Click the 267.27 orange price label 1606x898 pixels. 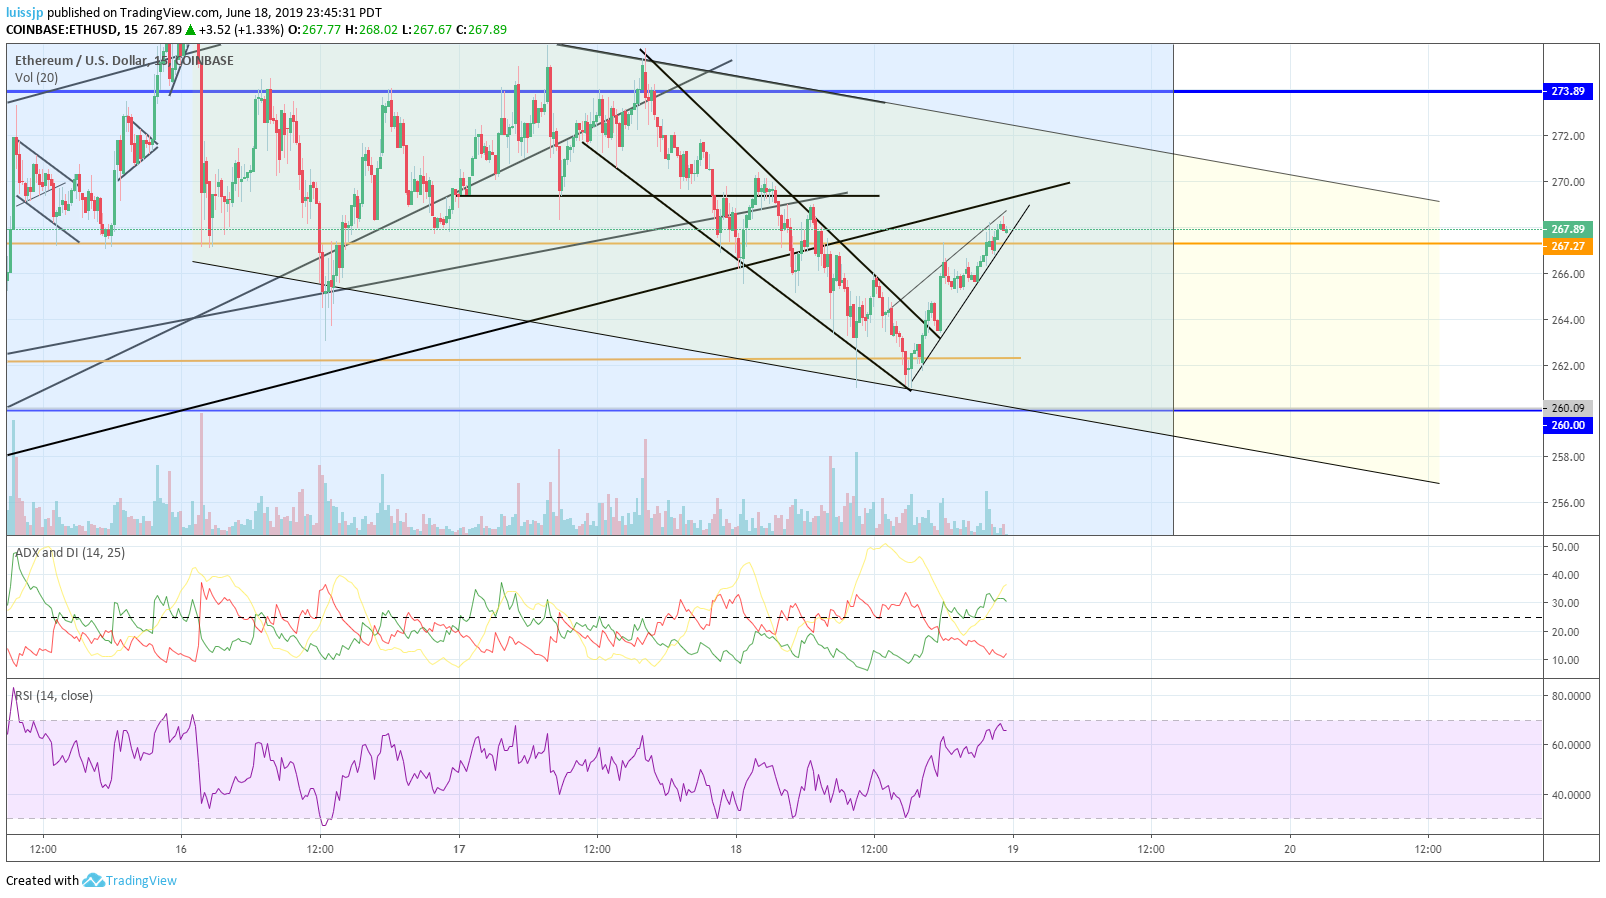click(x=1567, y=246)
